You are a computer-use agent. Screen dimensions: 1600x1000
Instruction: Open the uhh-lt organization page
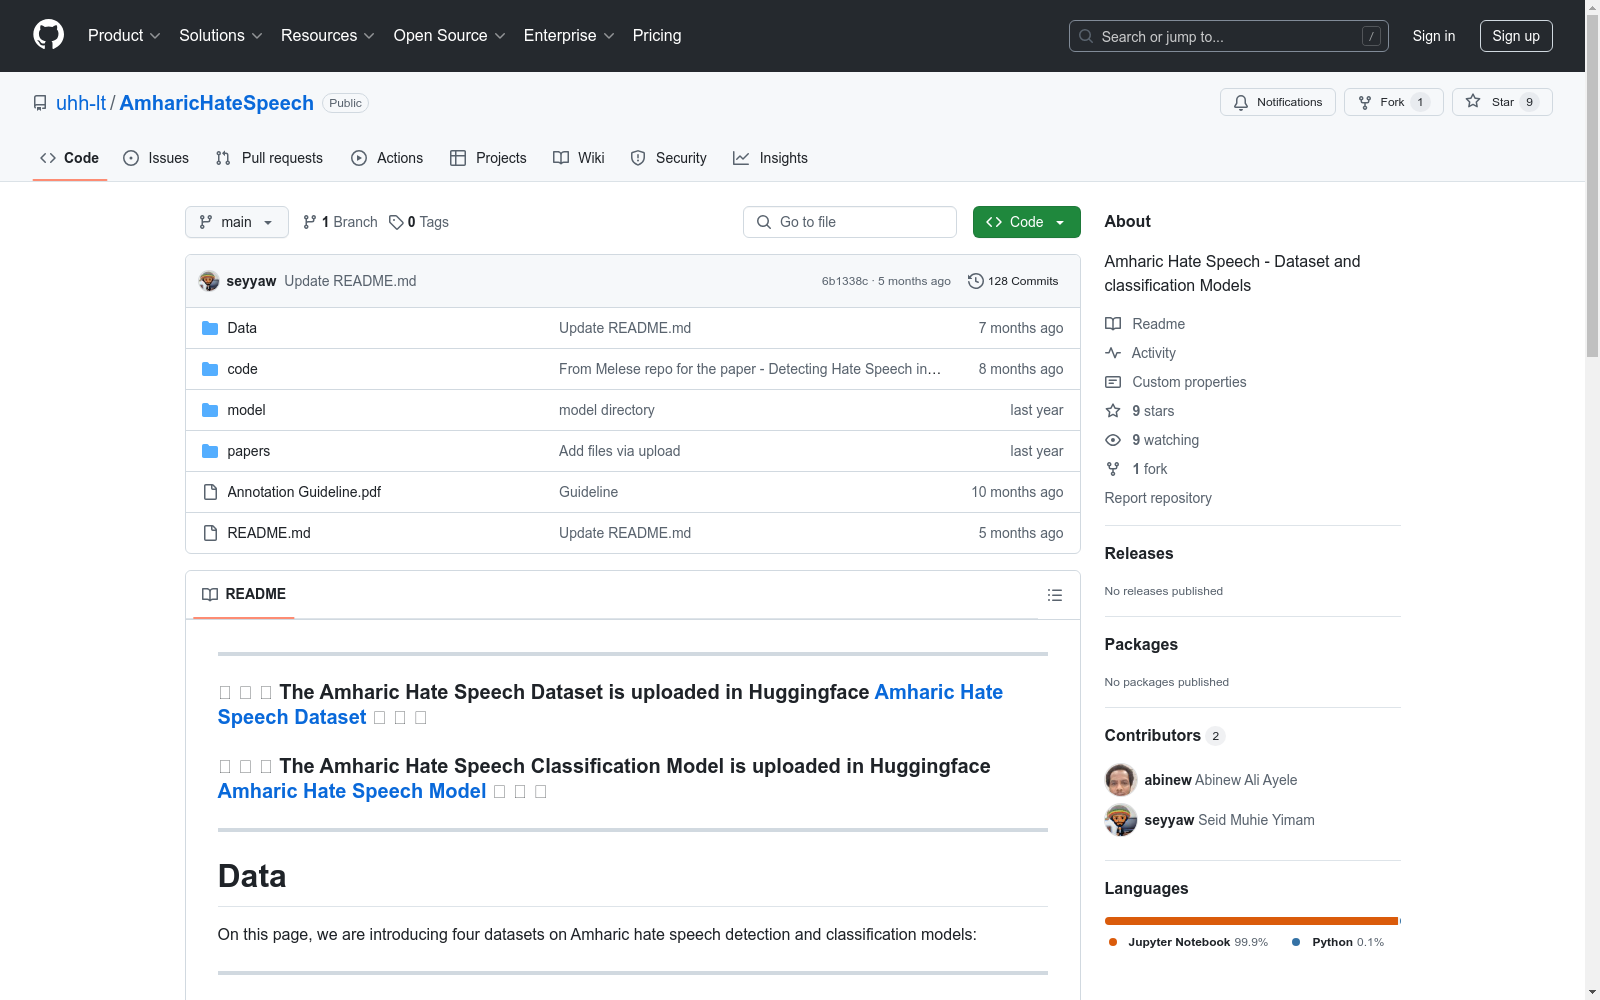(x=81, y=103)
